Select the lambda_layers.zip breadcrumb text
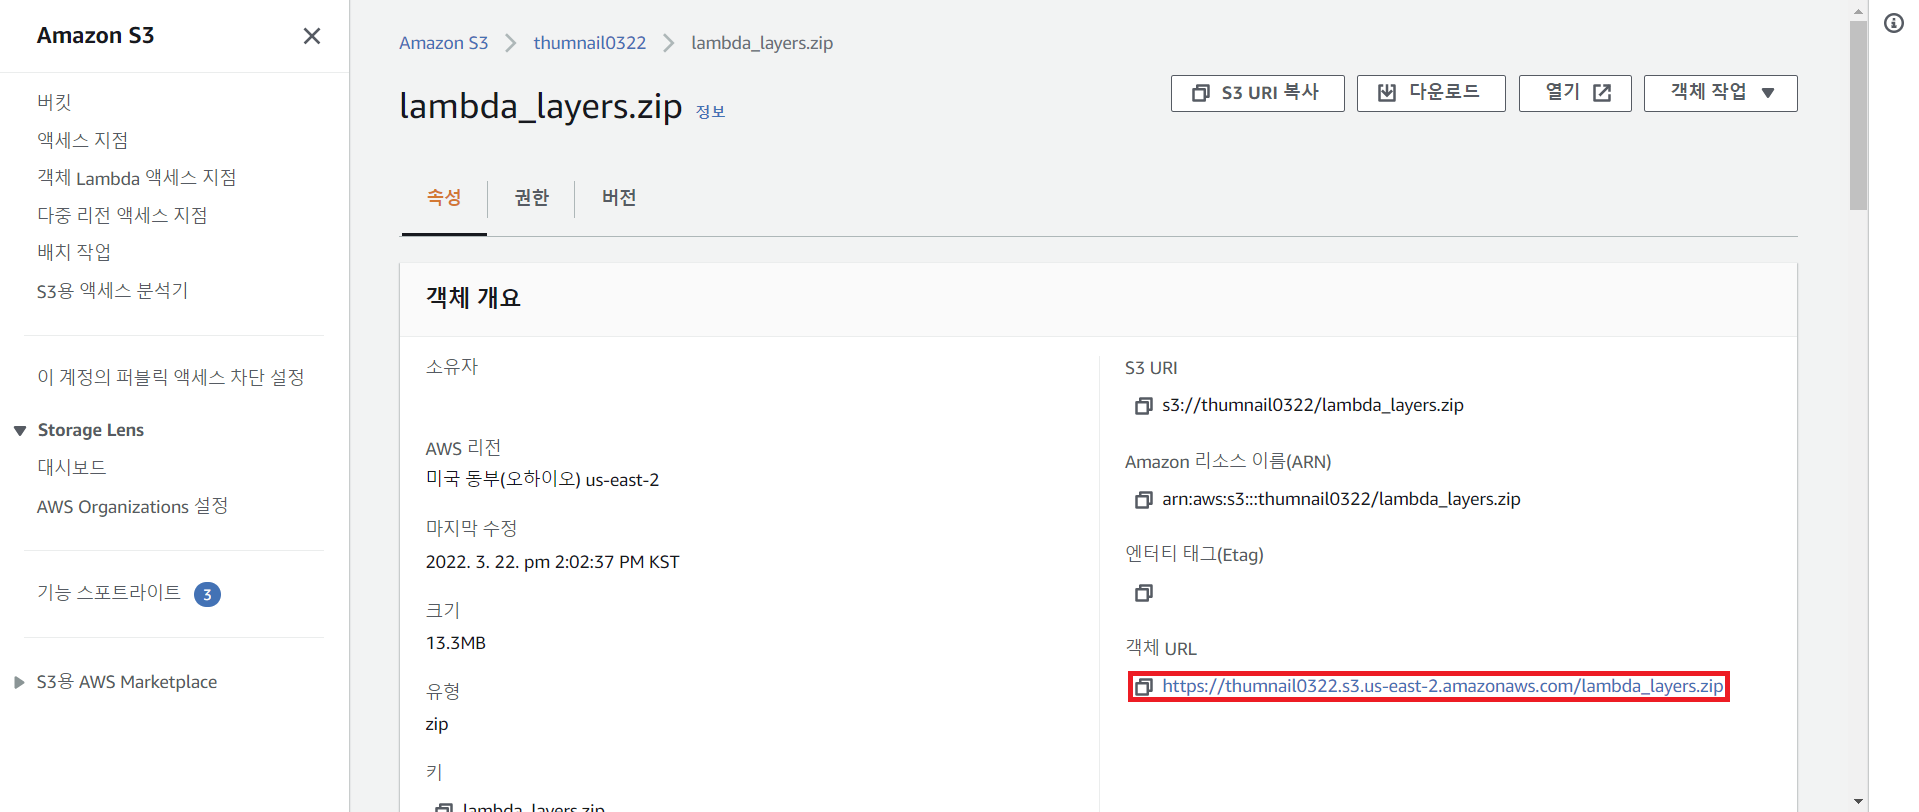1919x812 pixels. (762, 43)
